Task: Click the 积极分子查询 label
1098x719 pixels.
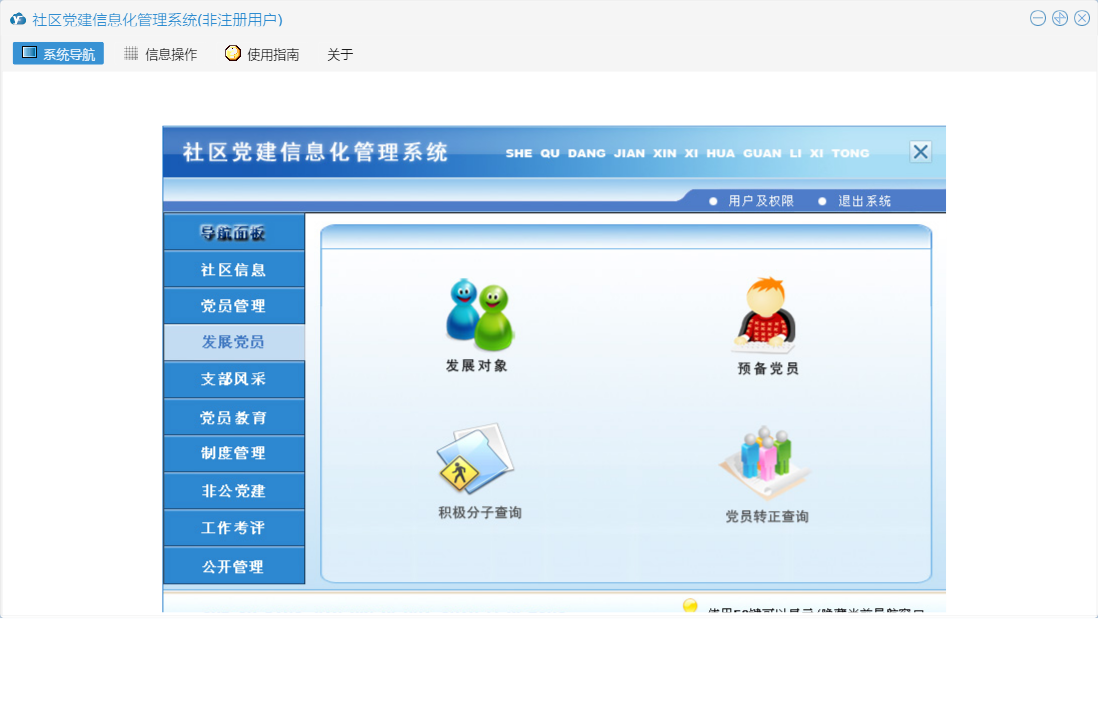Action: (480, 512)
